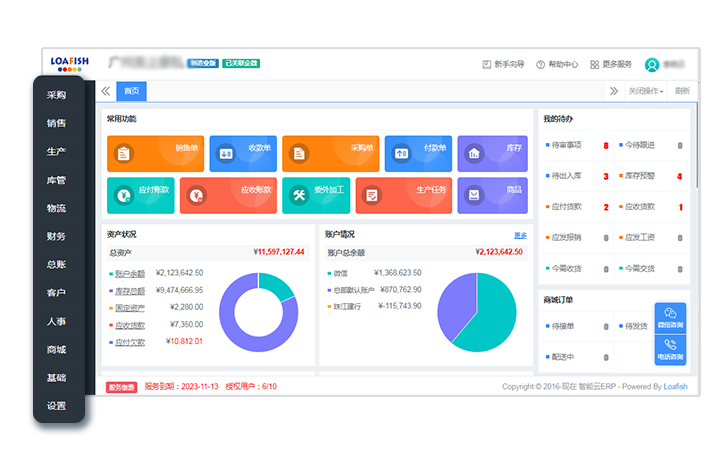Expand the 关闭操作 dropdown
The image size is (728, 457).
(645, 91)
